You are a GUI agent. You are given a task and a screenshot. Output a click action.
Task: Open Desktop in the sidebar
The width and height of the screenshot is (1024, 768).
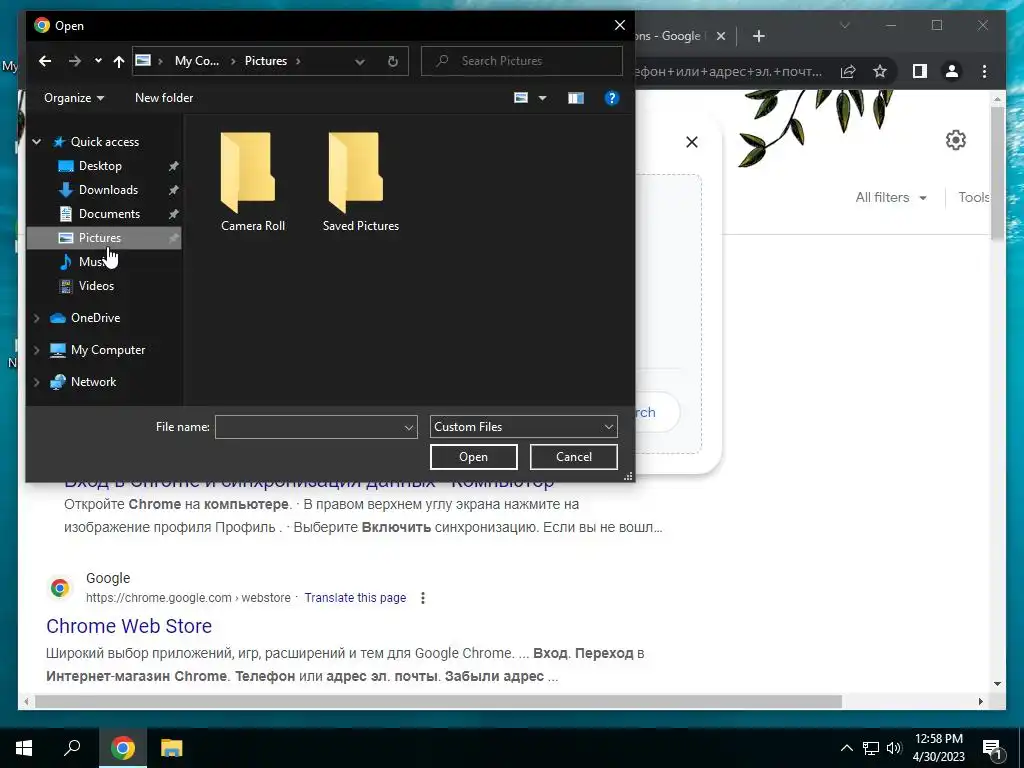coord(100,166)
